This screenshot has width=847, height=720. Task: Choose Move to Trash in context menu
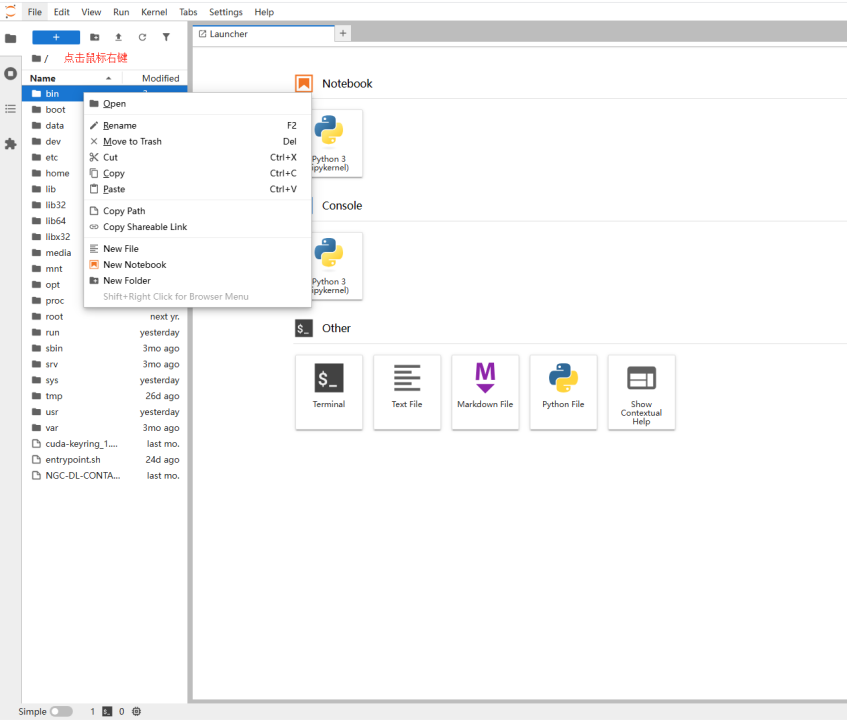click(197, 142)
